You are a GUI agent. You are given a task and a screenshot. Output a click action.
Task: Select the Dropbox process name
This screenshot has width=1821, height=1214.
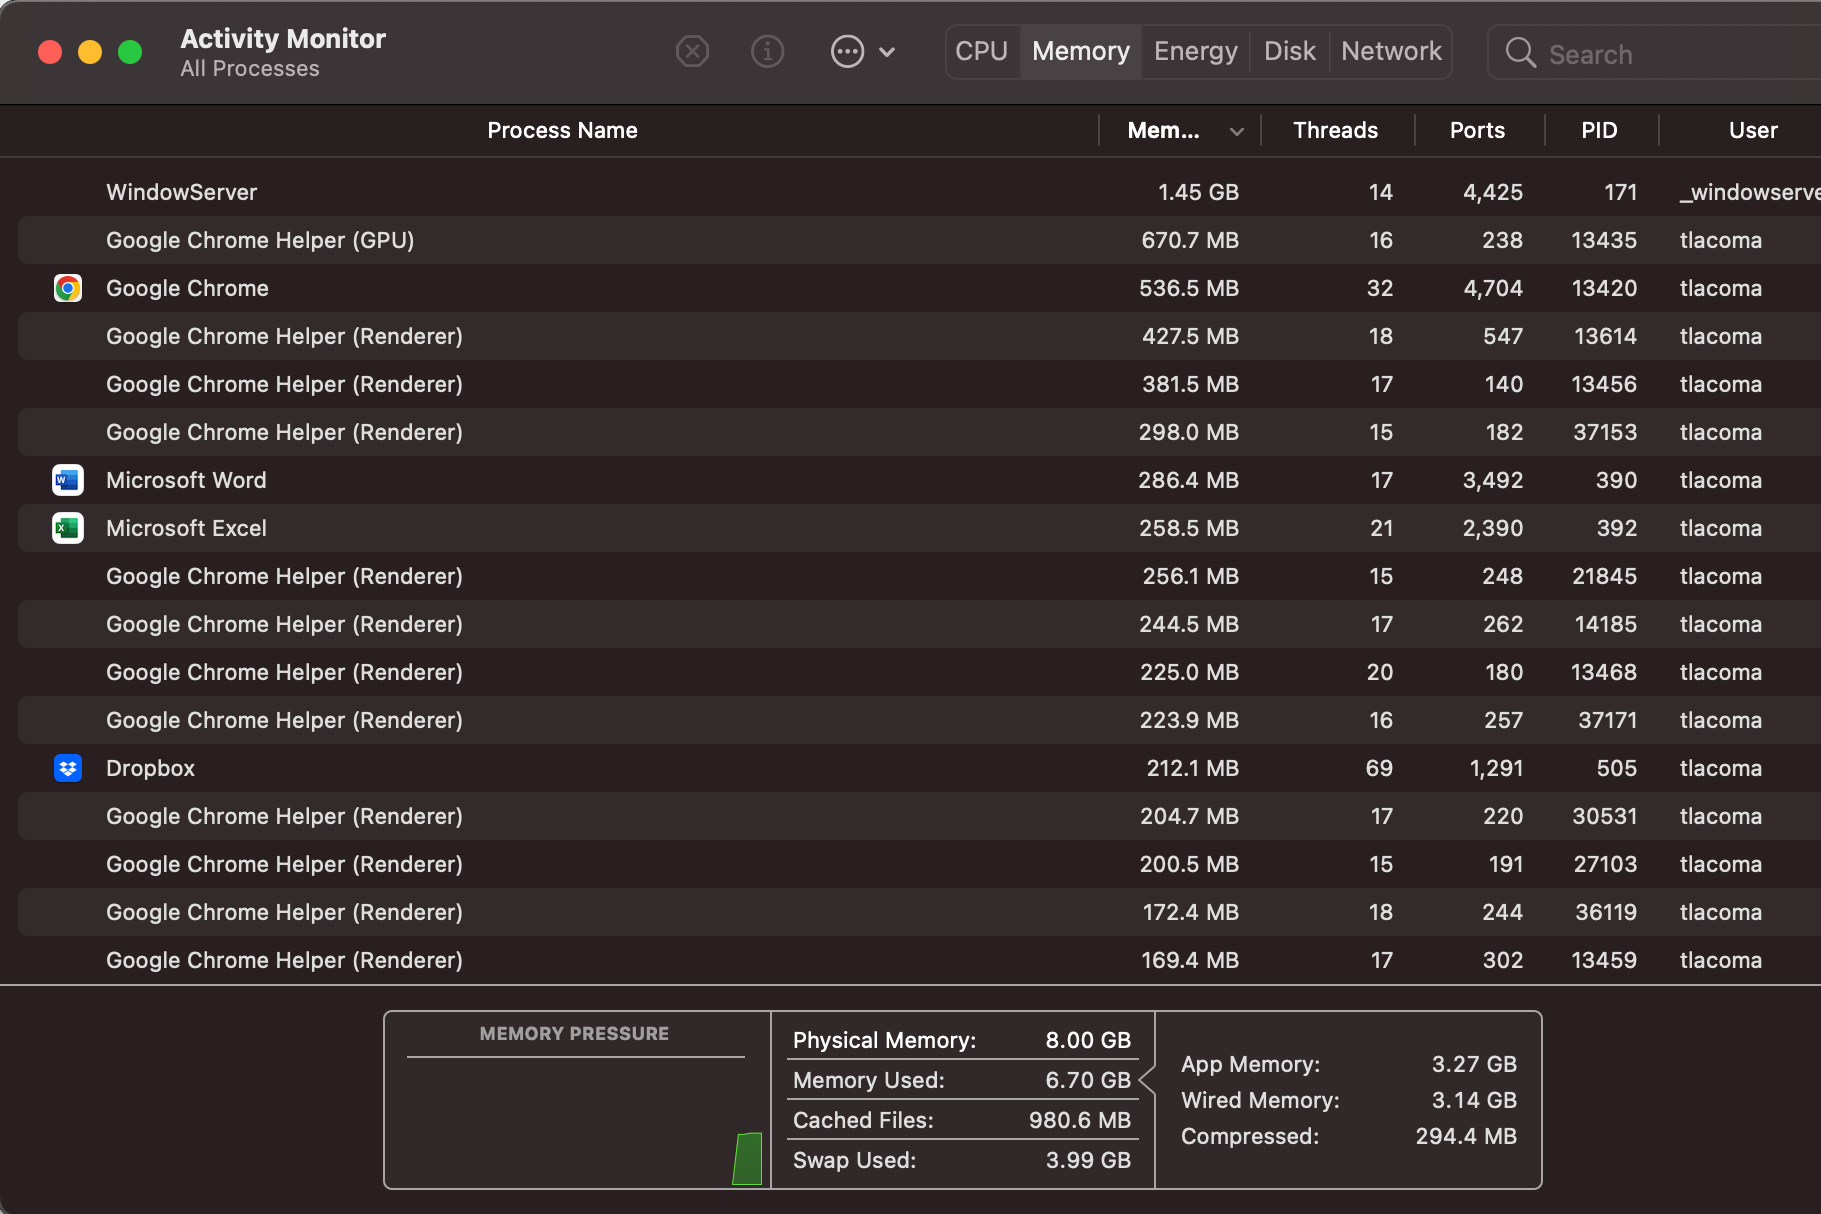click(x=150, y=768)
